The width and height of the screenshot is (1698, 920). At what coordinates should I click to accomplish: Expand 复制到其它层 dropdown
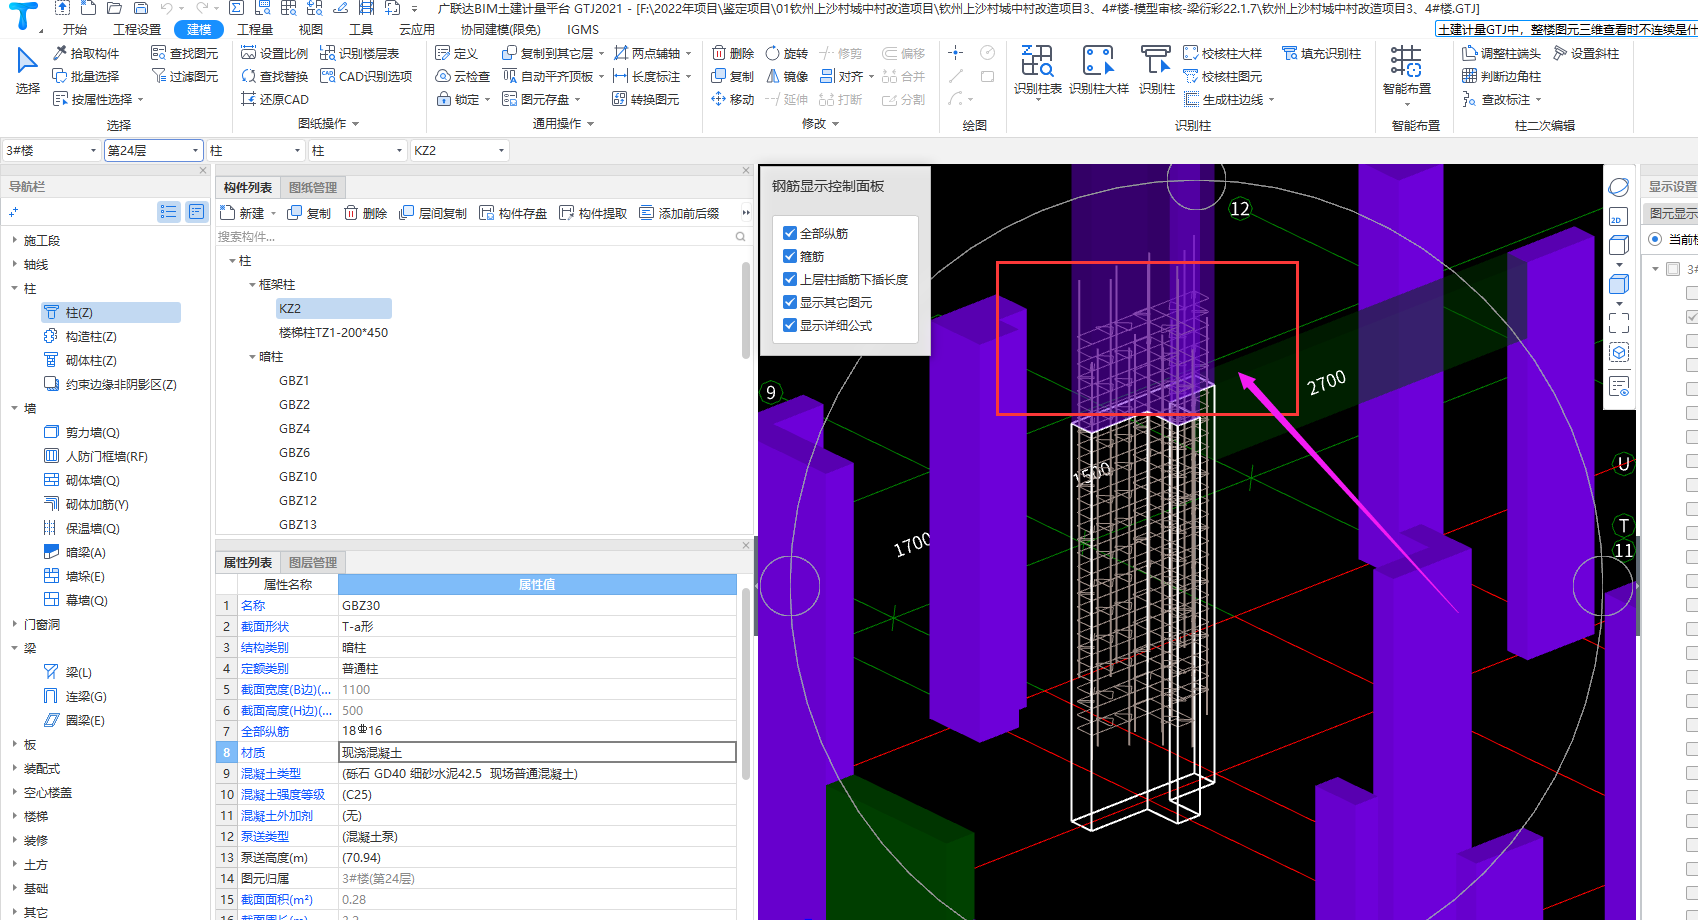(601, 54)
